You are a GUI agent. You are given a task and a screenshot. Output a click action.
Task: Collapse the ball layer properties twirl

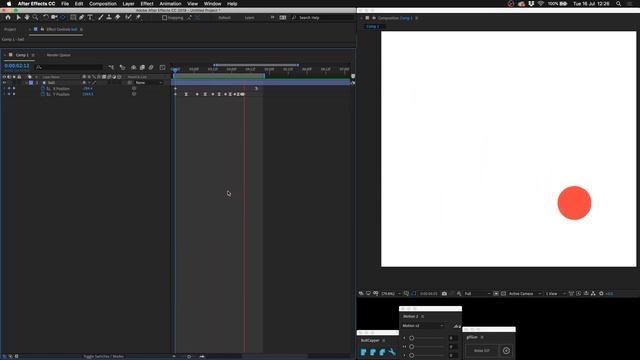click(x=27, y=83)
